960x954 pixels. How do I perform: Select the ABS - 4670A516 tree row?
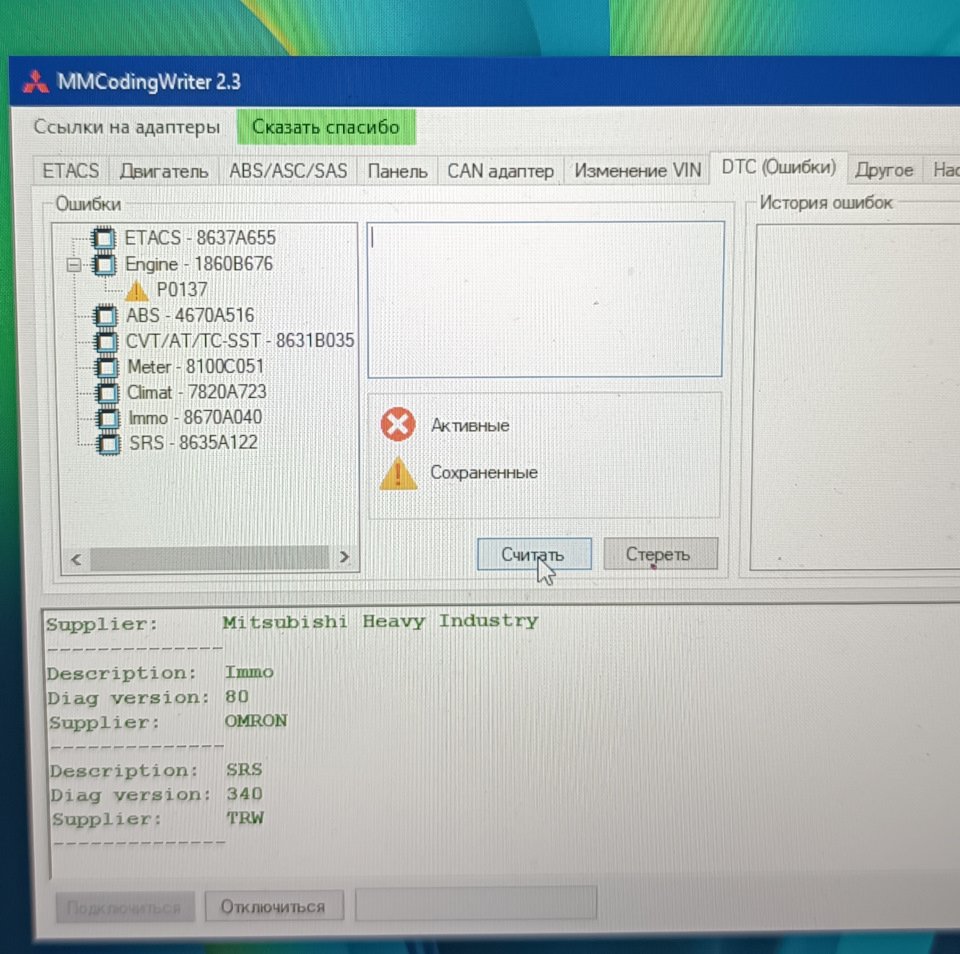pyautogui.click(x=190, y=316)
